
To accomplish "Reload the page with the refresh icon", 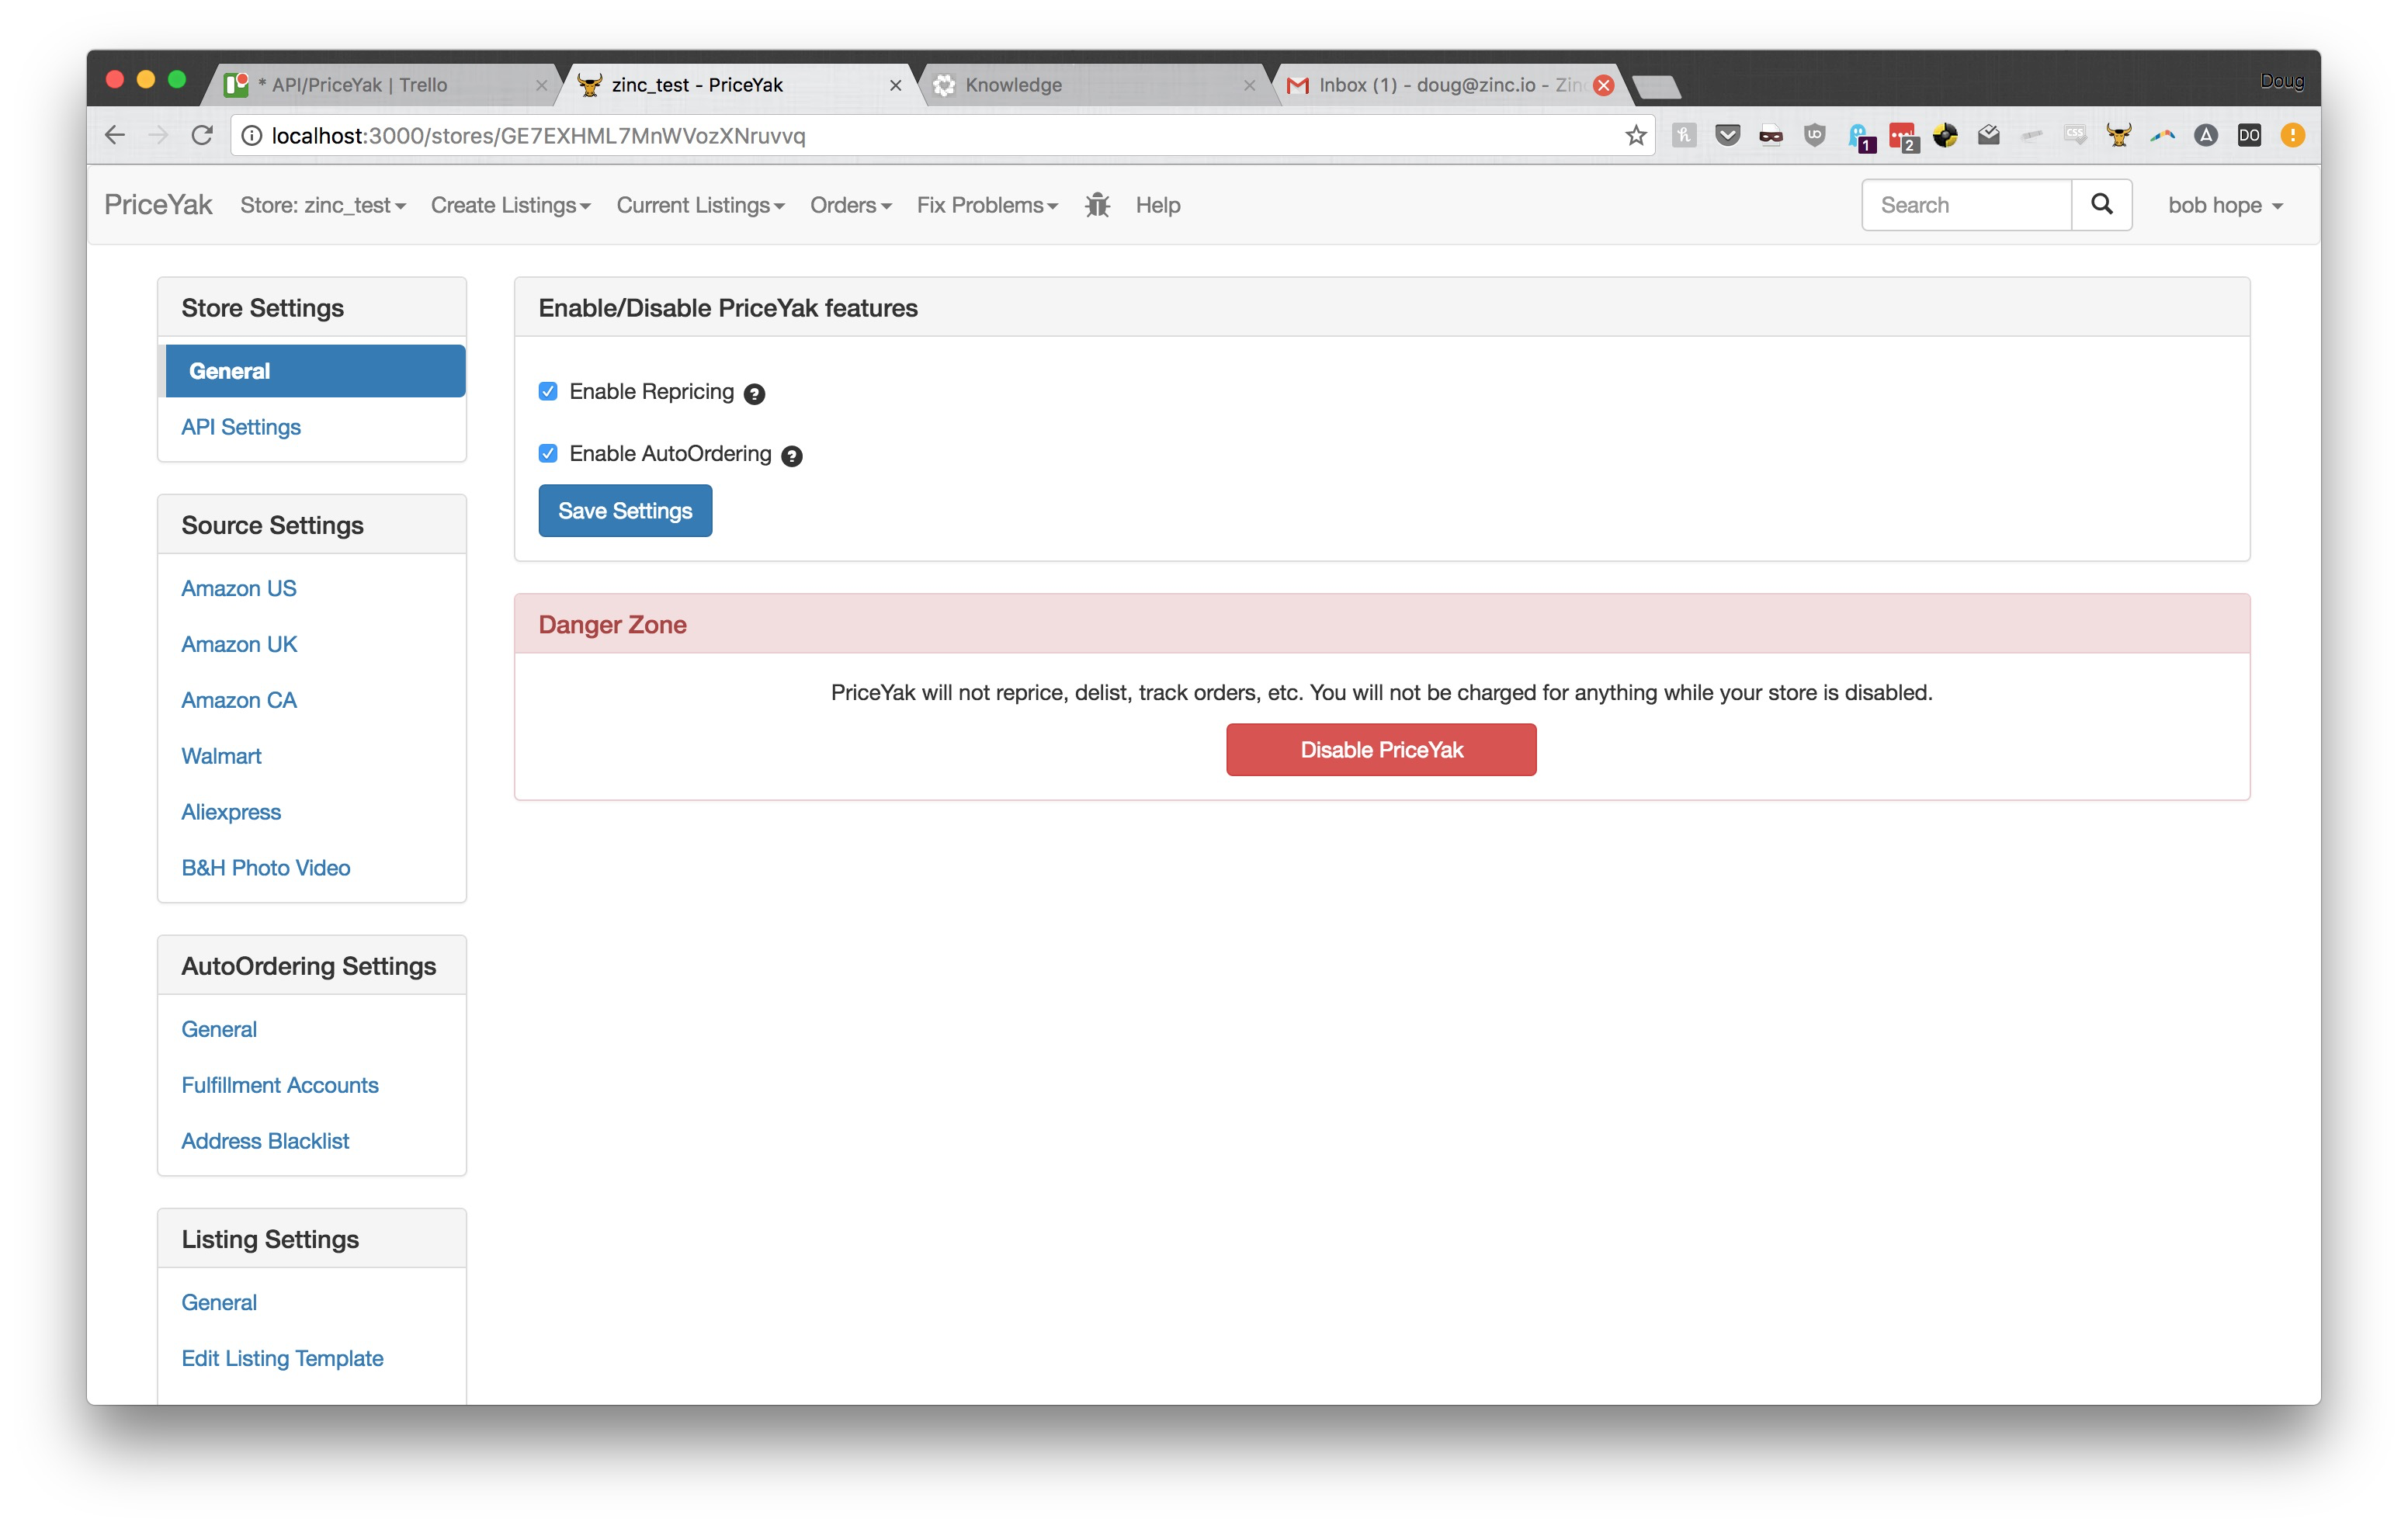I will pos(202,135).
